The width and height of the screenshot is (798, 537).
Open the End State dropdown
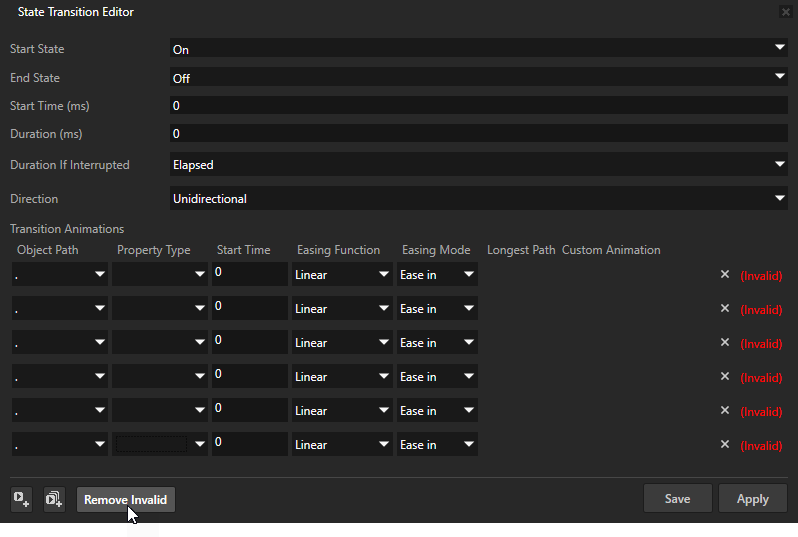pyautogui.click(x=478, y=78)
